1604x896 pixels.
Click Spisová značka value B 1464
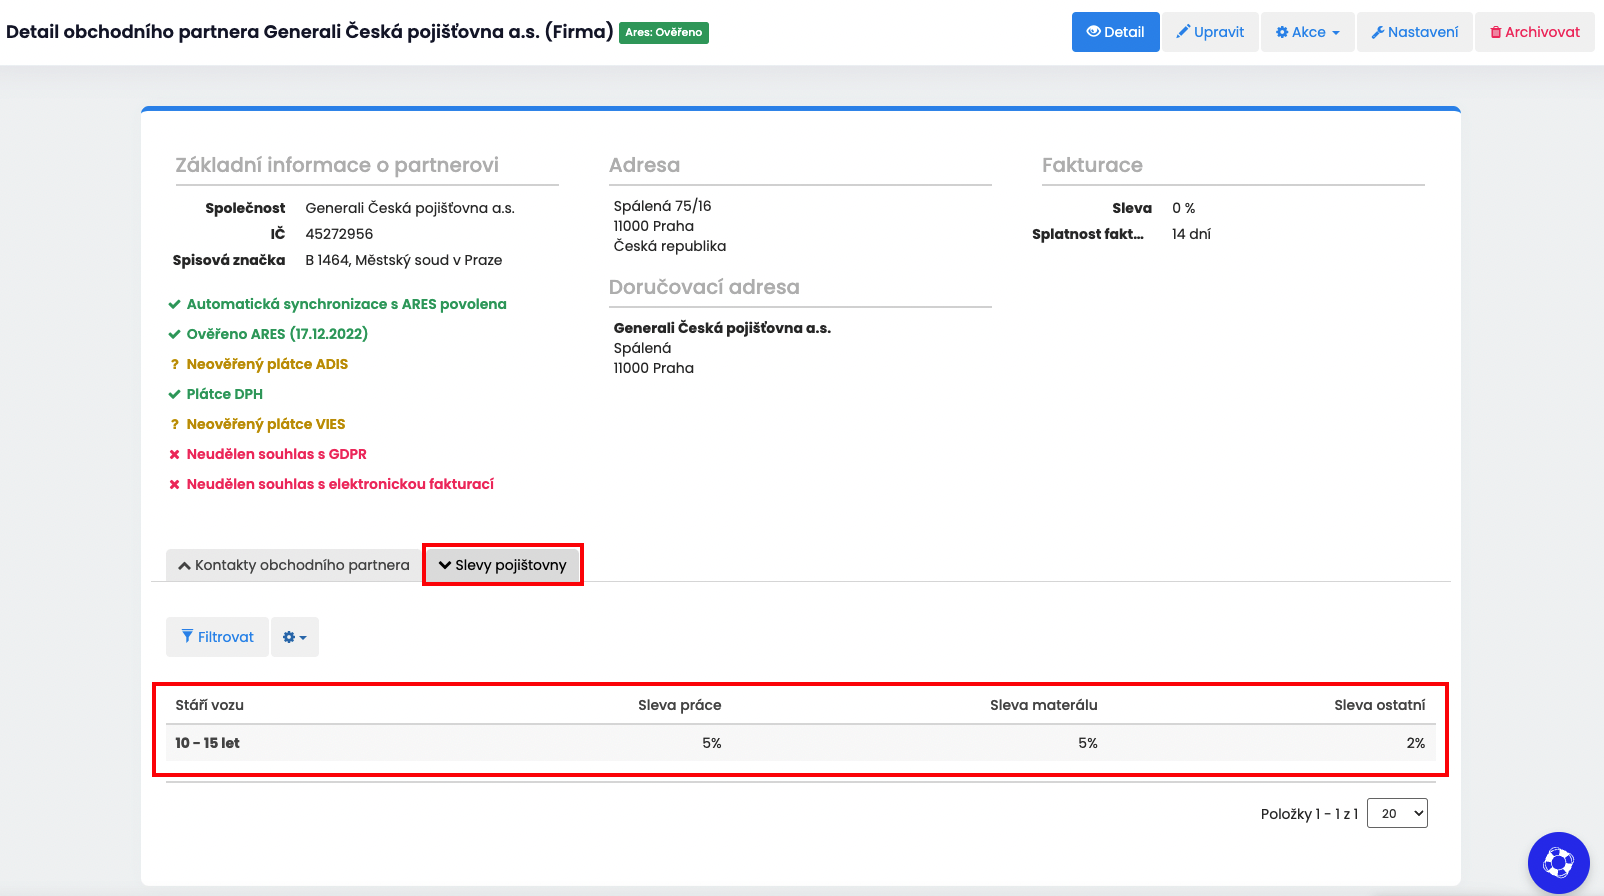click(x=404, y=260)
